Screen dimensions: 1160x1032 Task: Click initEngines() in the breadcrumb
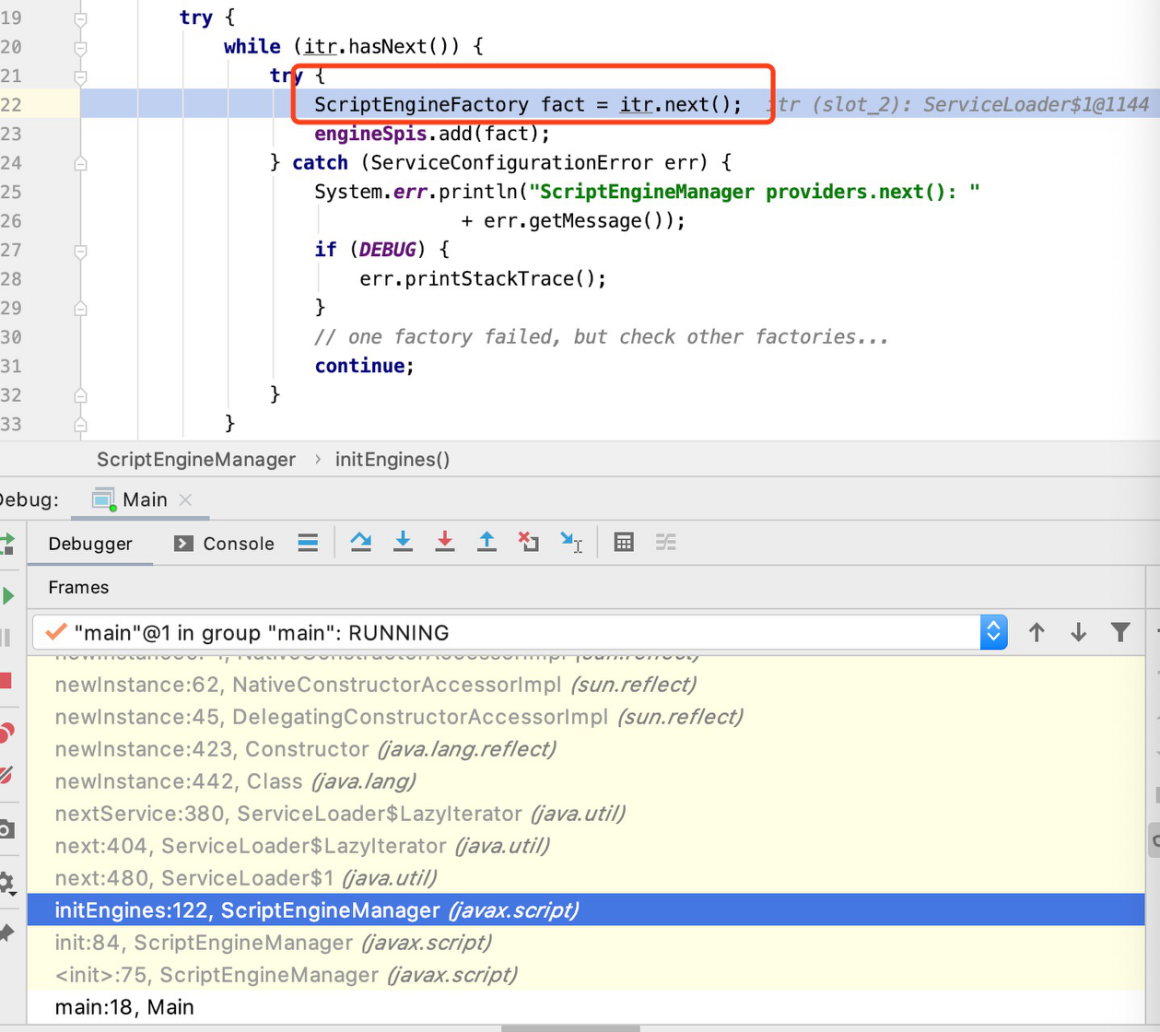click(x=392, y=459)
